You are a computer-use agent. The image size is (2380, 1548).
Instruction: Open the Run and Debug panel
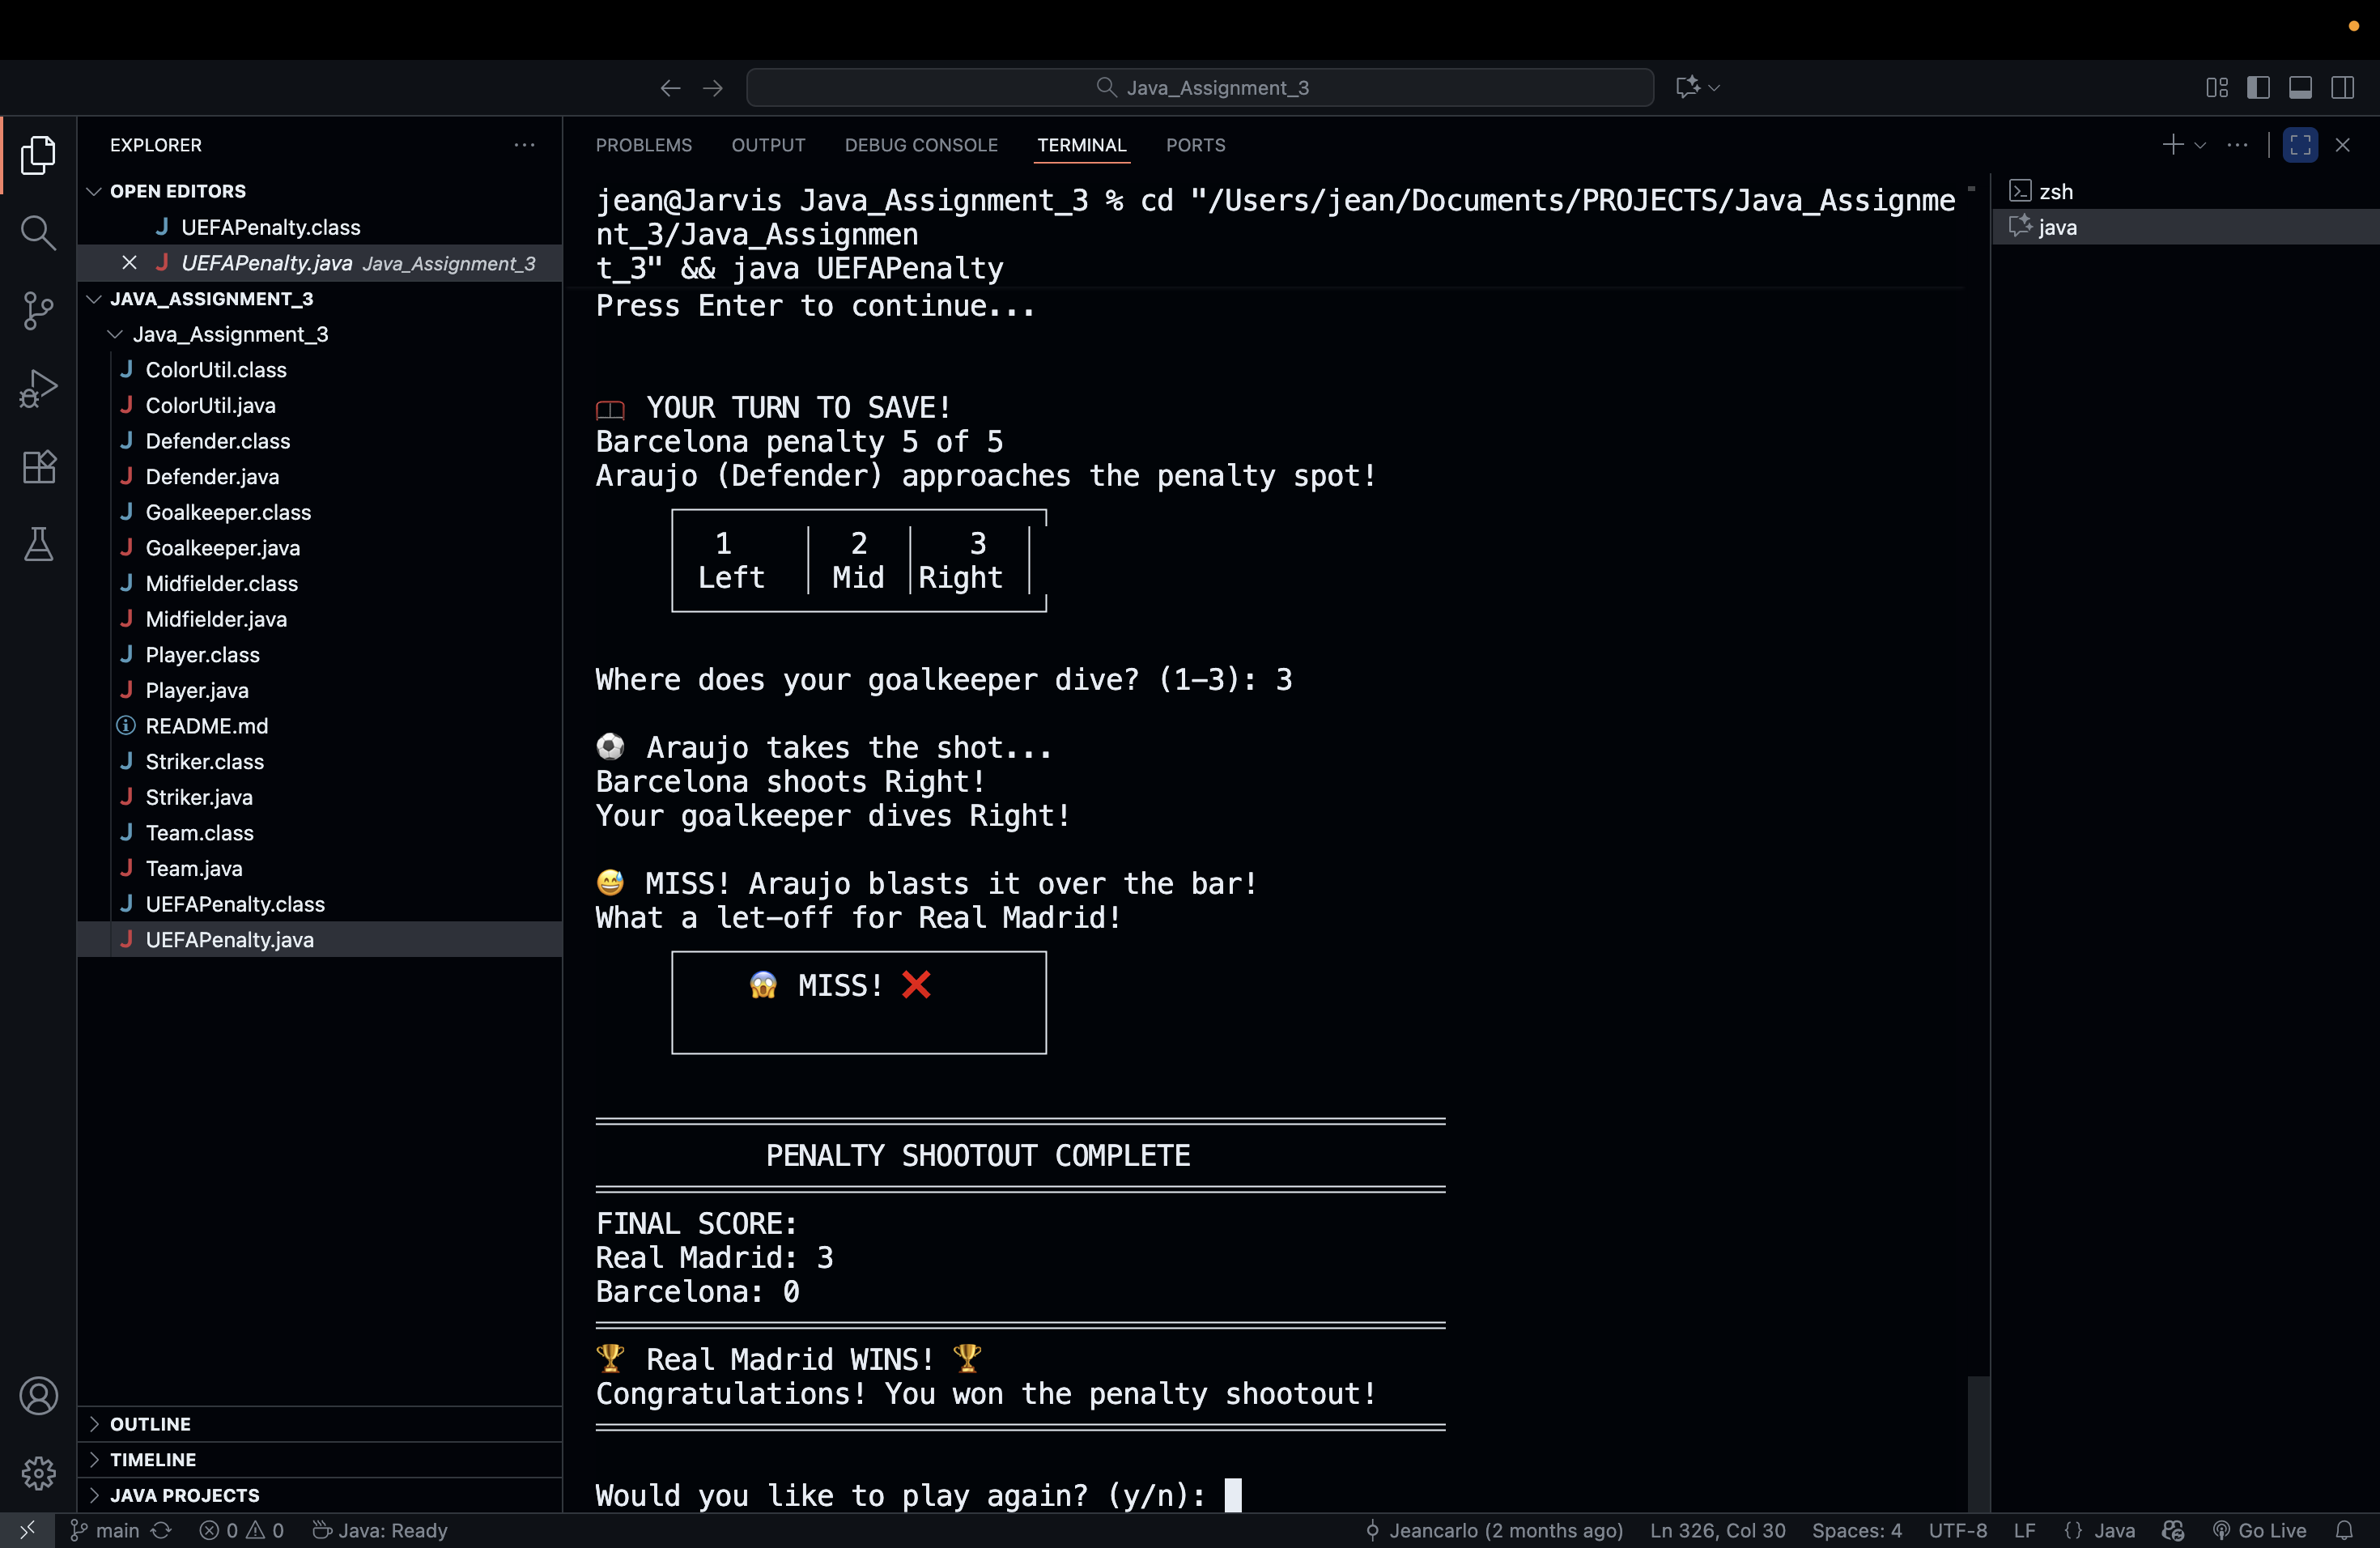click(38, 389)
